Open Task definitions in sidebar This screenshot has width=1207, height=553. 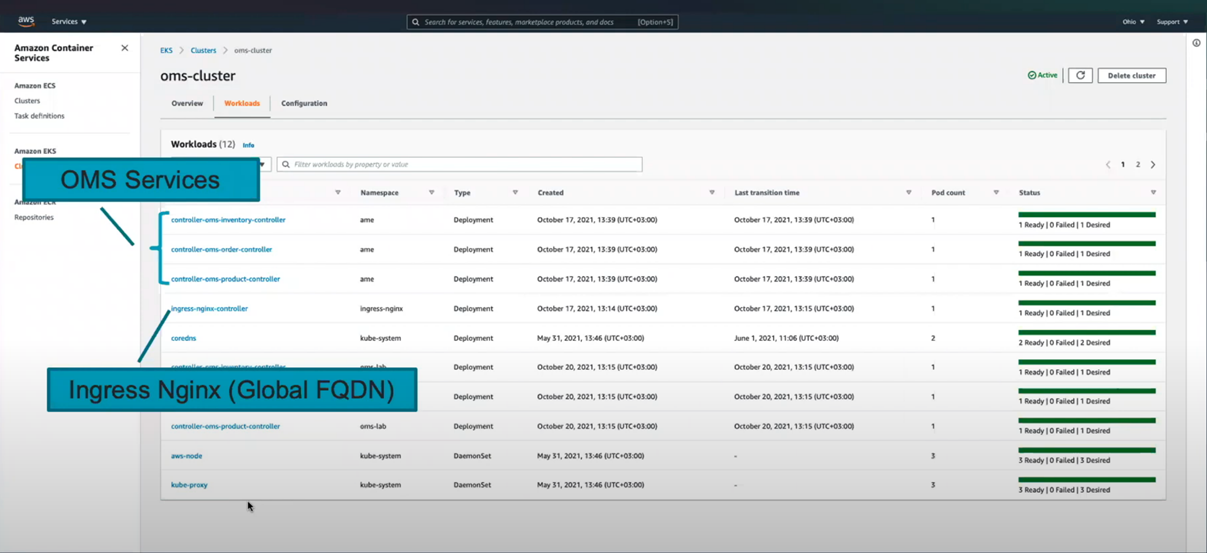[39, 116]
